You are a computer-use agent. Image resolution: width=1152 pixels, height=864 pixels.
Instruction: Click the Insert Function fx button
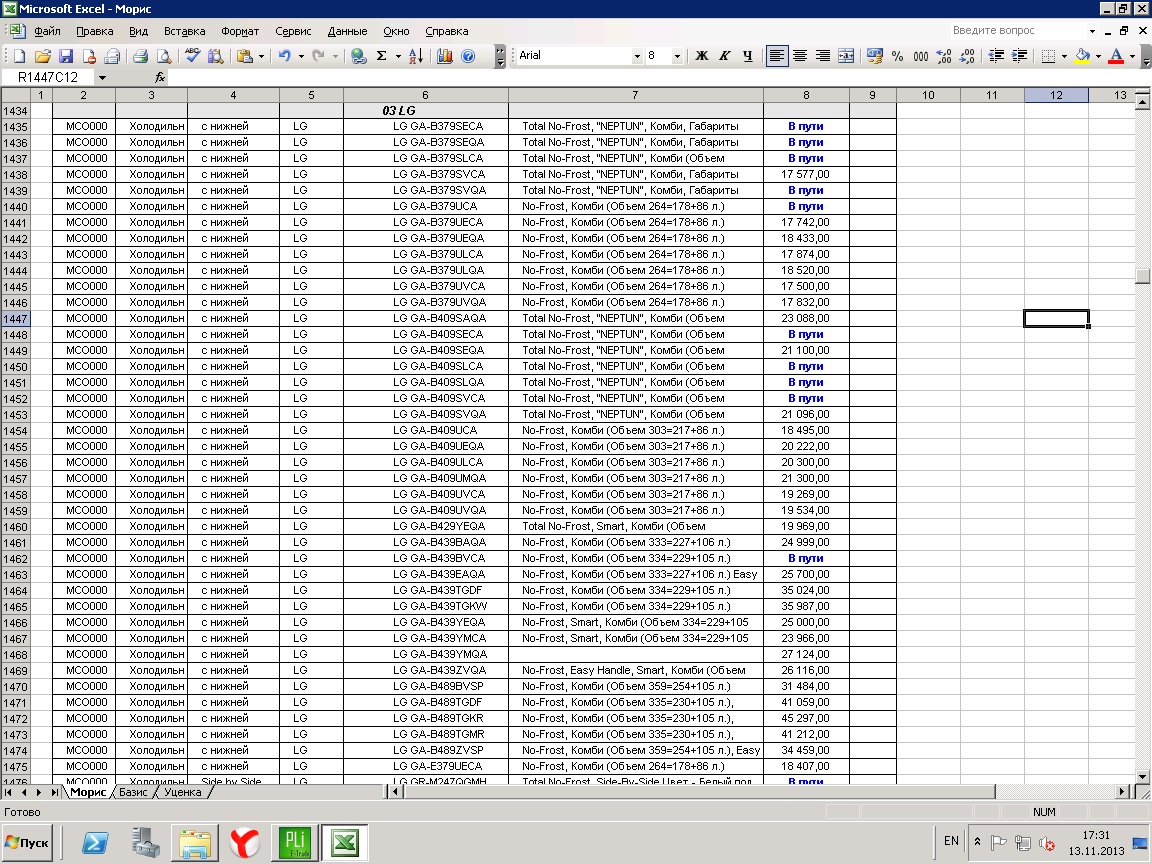click(160, 77)
